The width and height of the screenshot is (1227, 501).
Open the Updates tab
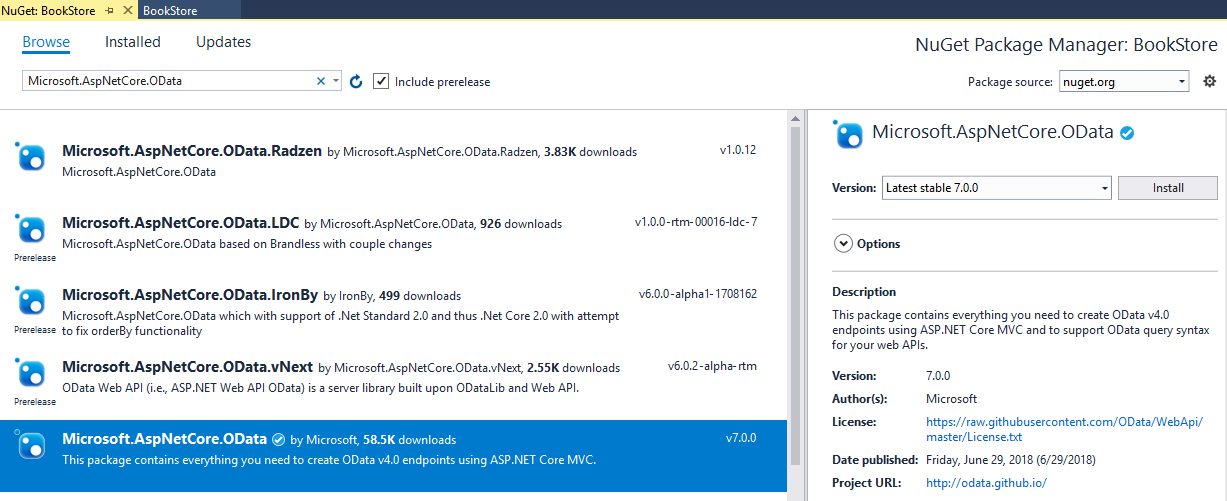click(224, 42)
